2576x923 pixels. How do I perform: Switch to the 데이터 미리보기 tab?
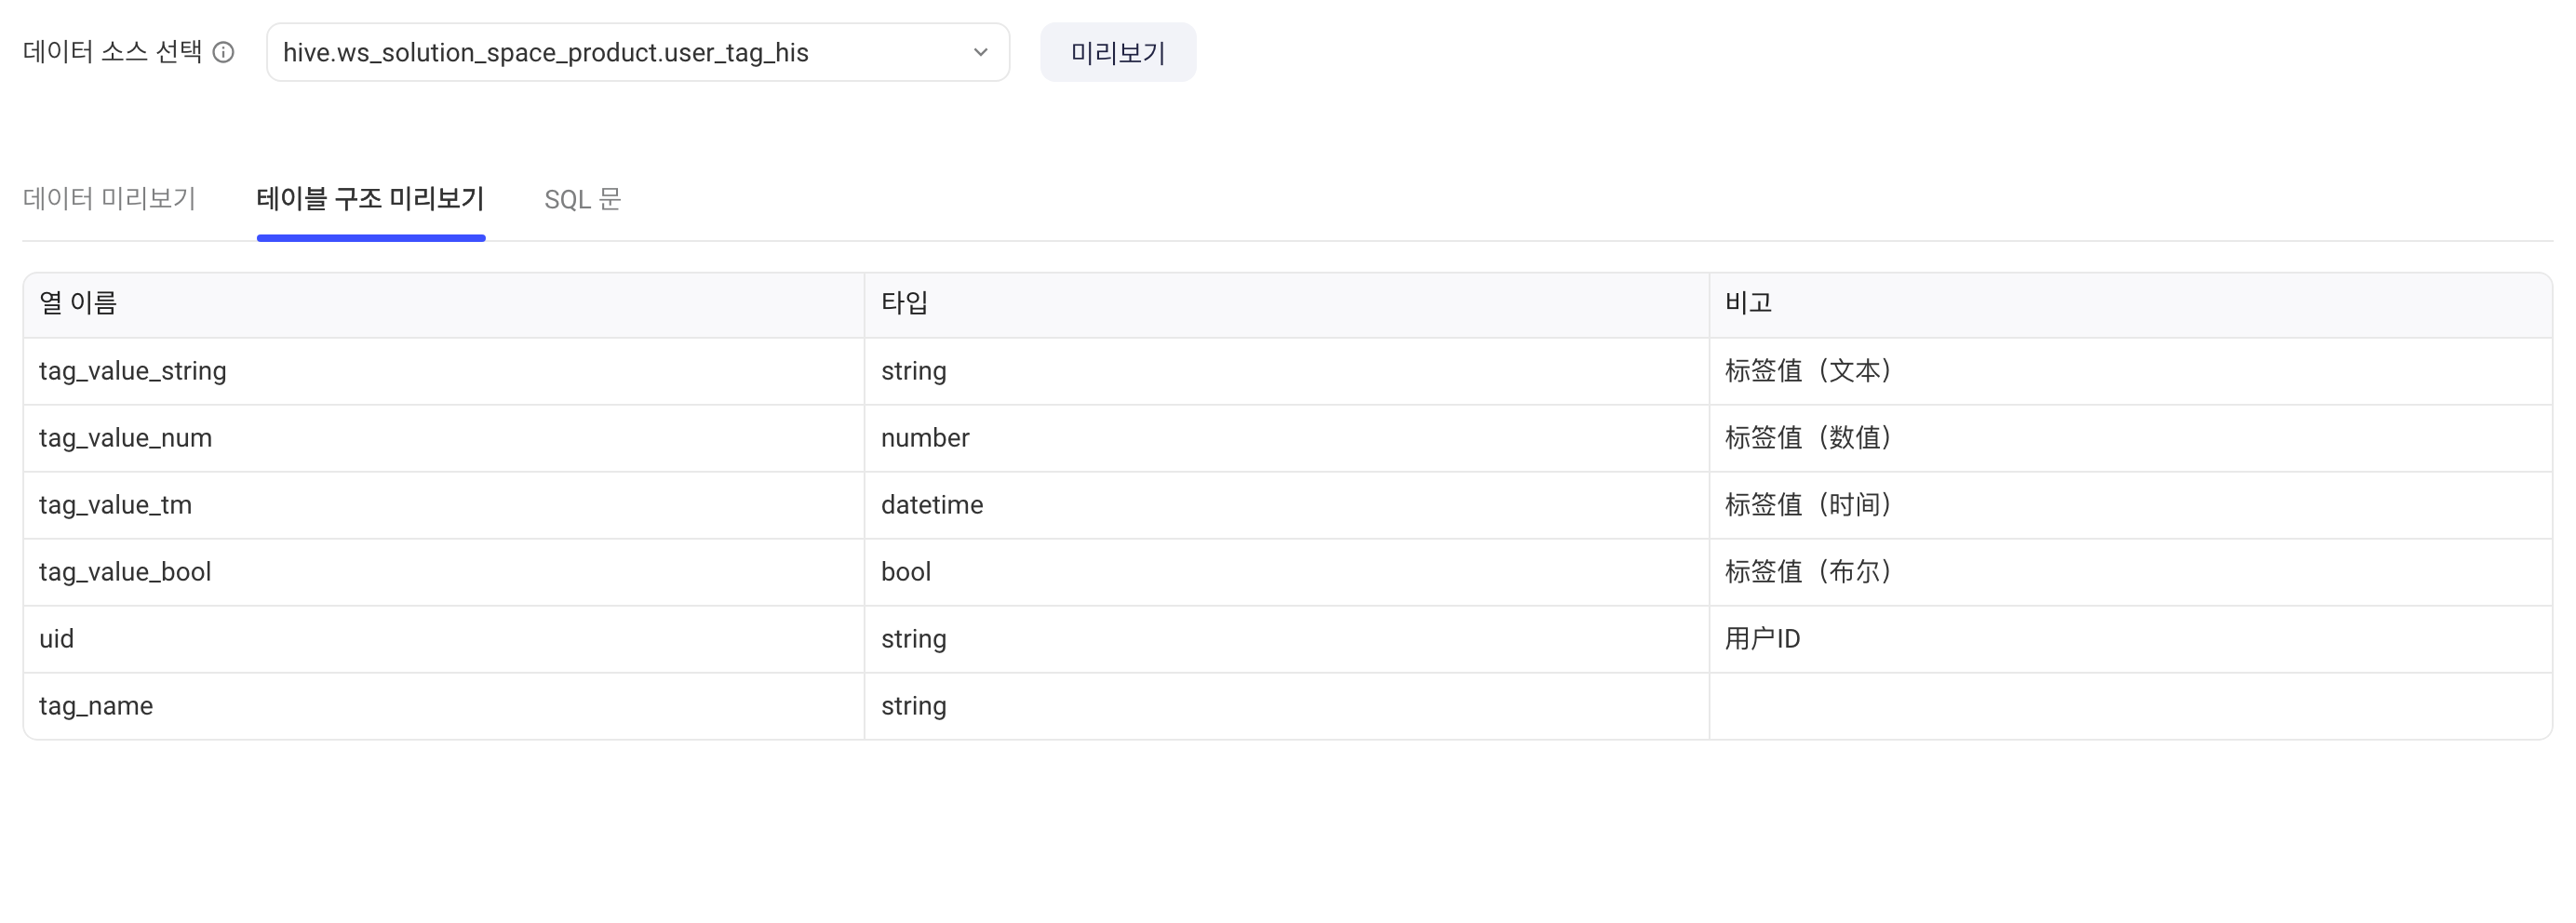click(x=109, y=199)
